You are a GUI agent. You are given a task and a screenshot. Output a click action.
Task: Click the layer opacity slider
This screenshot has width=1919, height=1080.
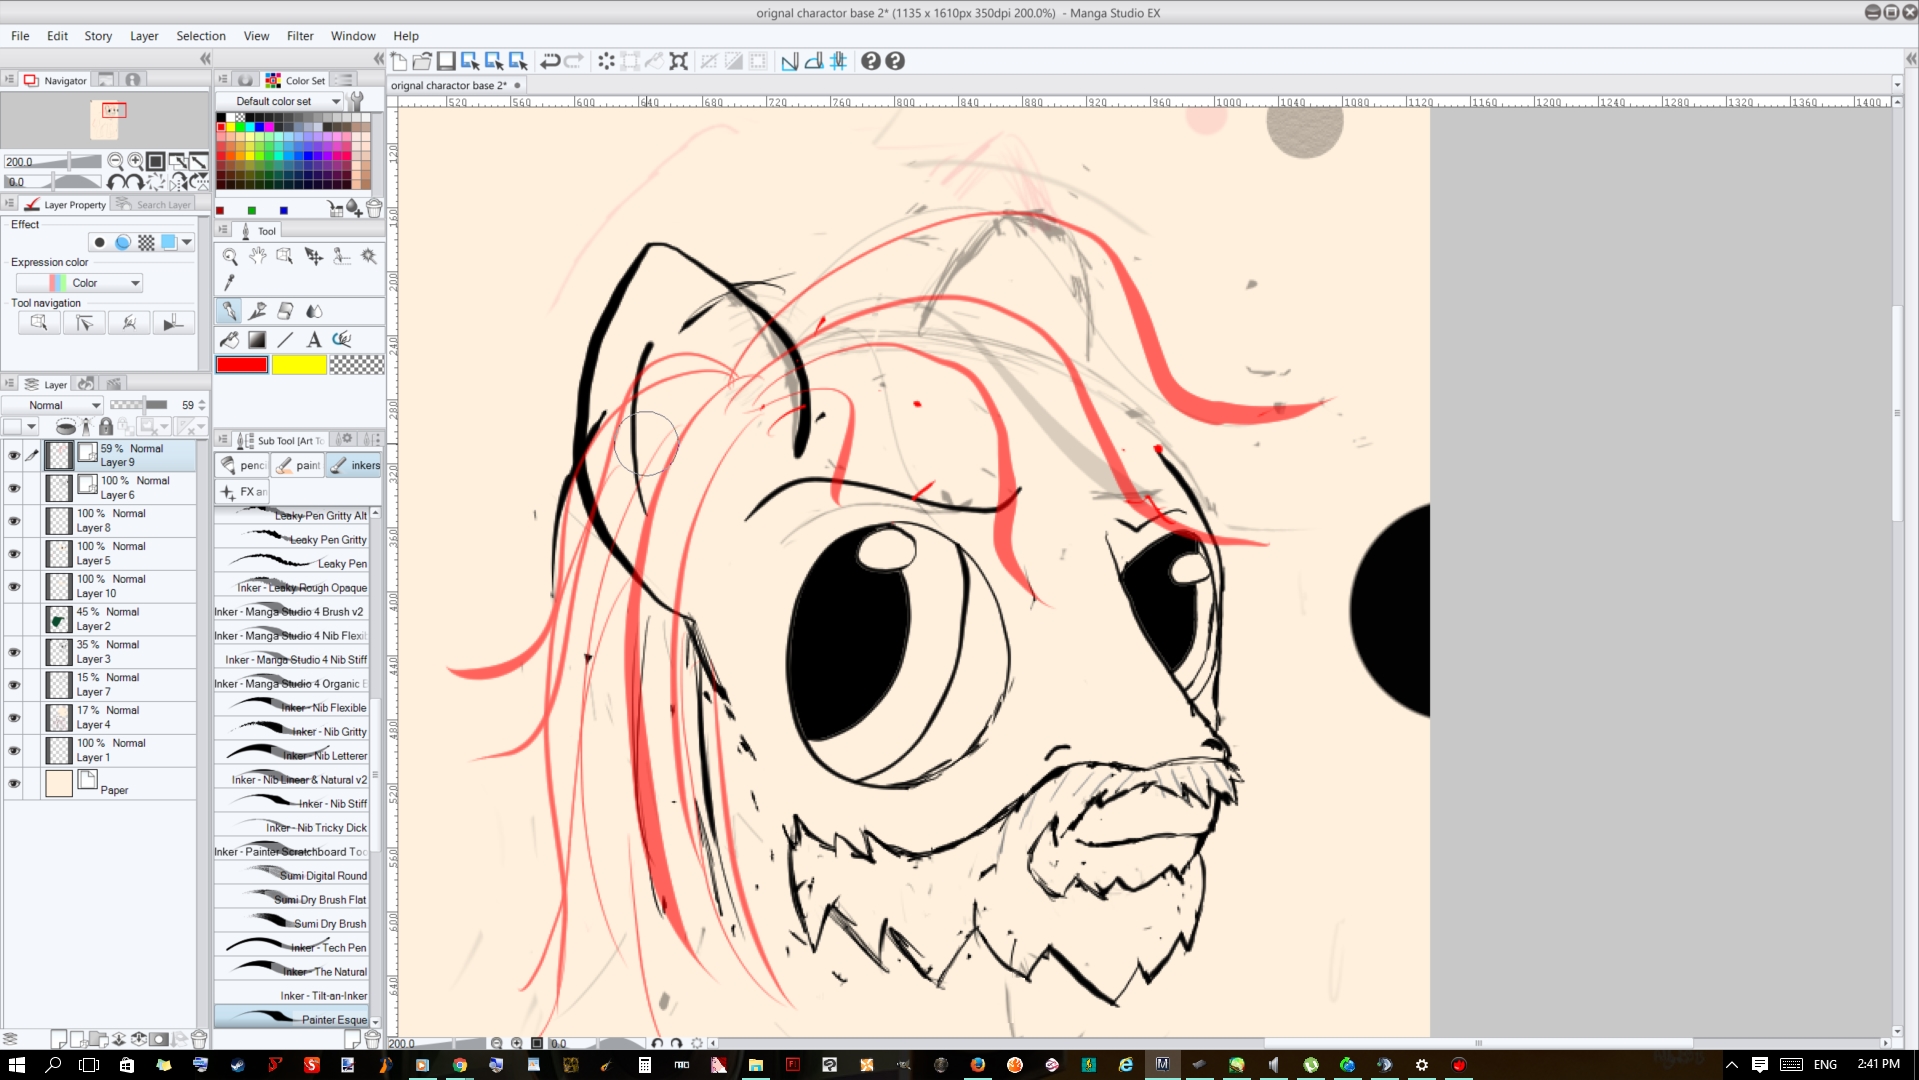(x=139, y=405)
